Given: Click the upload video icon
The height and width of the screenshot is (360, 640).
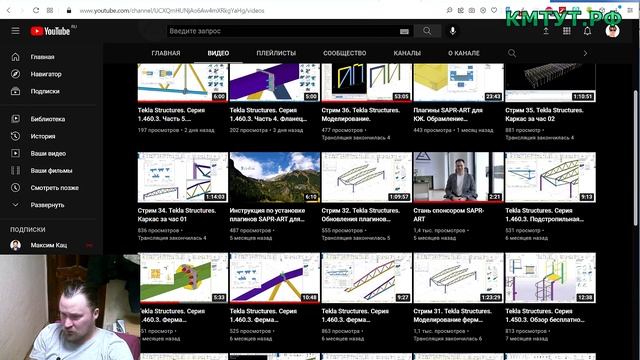Looking at the screenshot, I should pyautogui.click(x=546, y=31).
